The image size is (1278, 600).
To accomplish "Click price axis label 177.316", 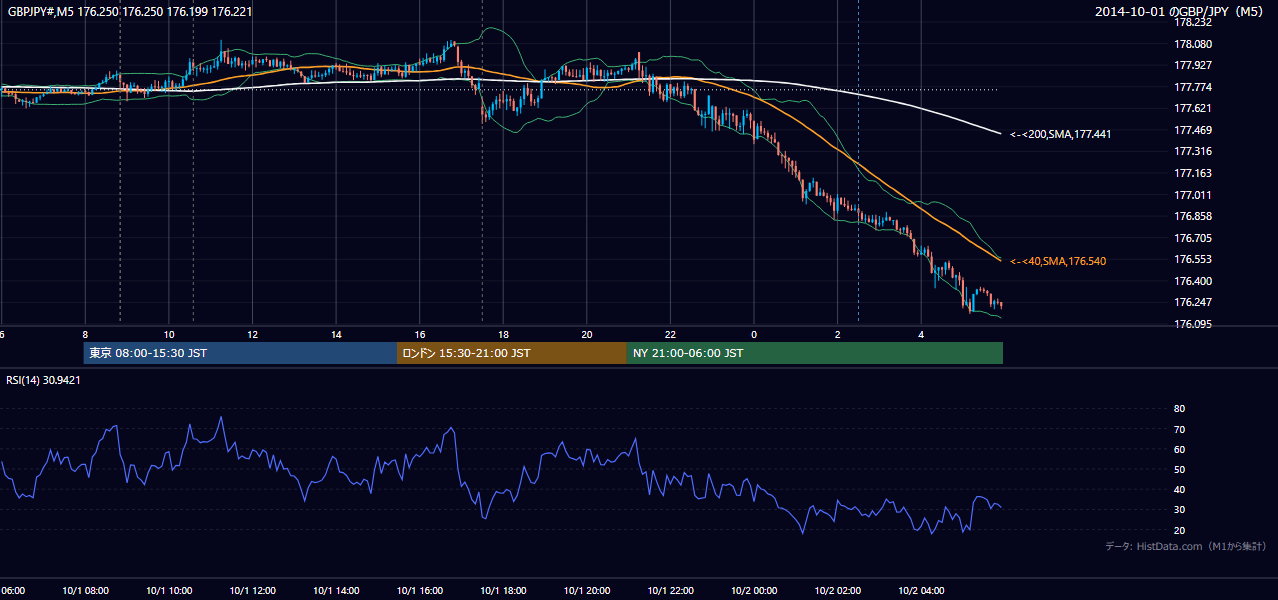I will pyautogui.click(x=1193, y=152).
